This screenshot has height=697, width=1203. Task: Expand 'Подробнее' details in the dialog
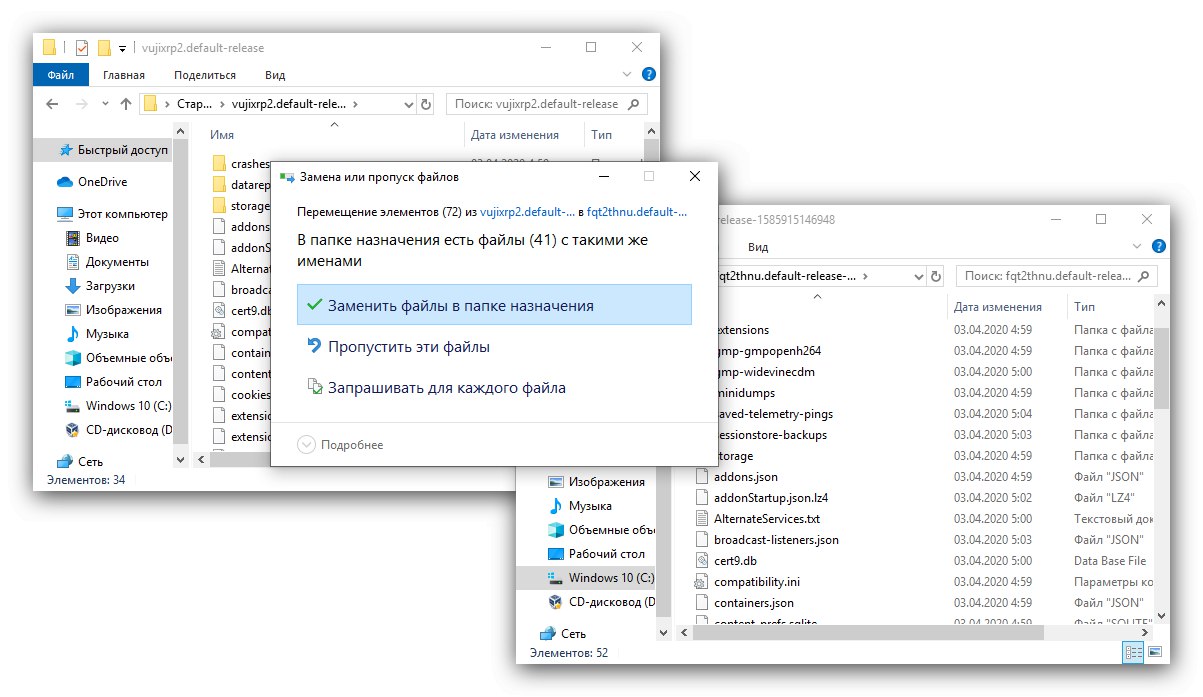pos(341,445)
